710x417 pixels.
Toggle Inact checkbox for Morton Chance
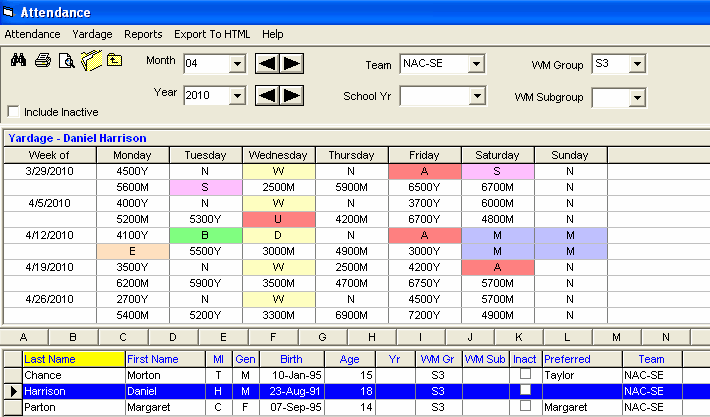[x=524, y=373]
